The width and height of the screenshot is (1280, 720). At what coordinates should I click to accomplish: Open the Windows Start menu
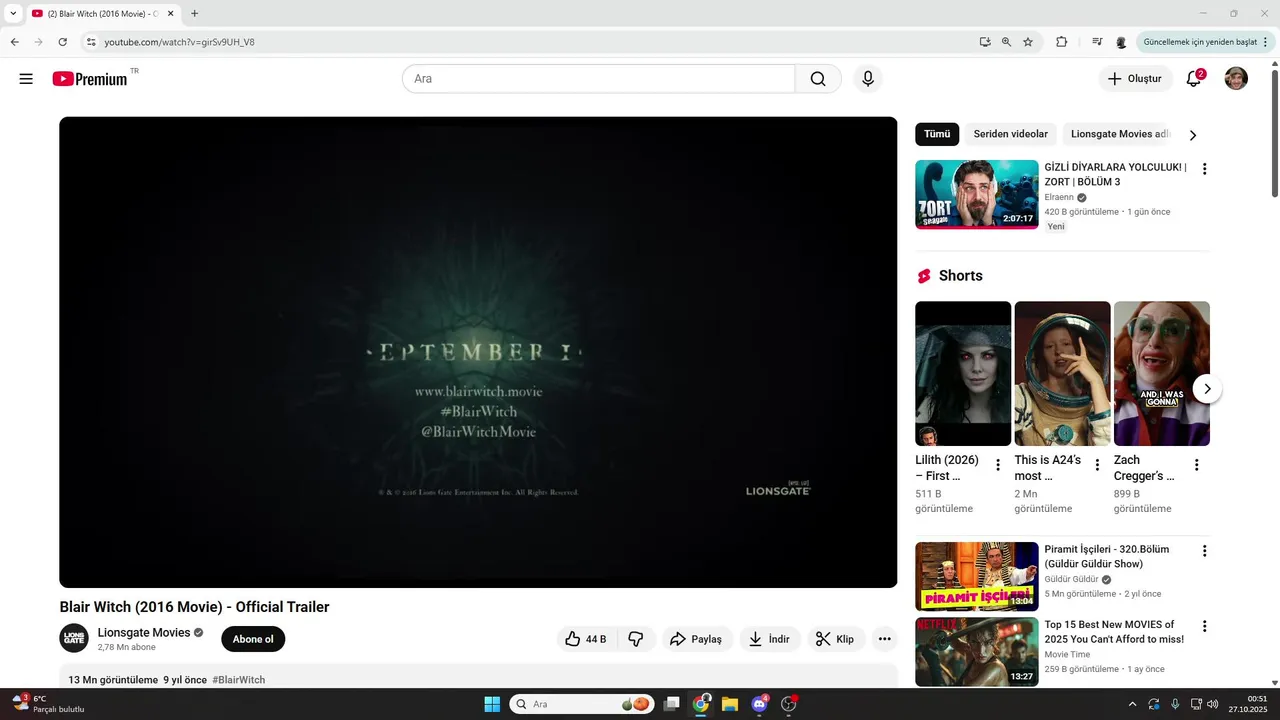click(492, 704)
